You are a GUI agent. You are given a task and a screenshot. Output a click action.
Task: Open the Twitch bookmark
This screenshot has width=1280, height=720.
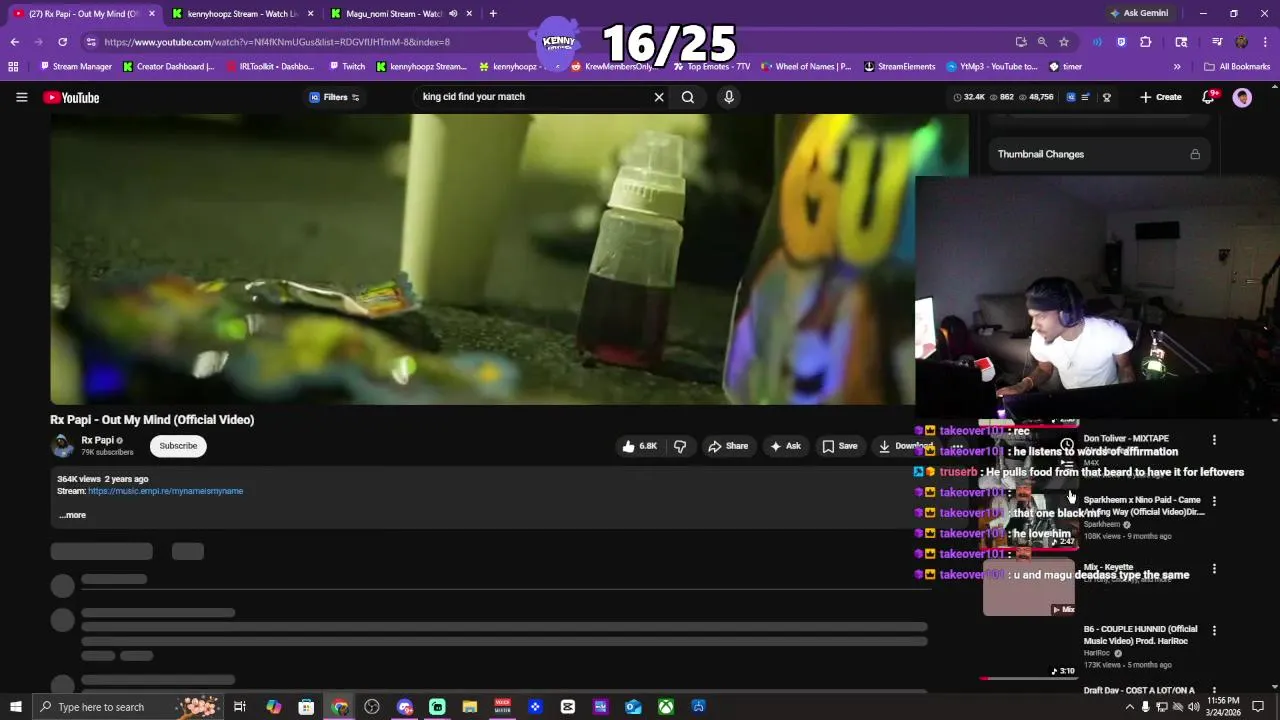[x=346, y=67]
